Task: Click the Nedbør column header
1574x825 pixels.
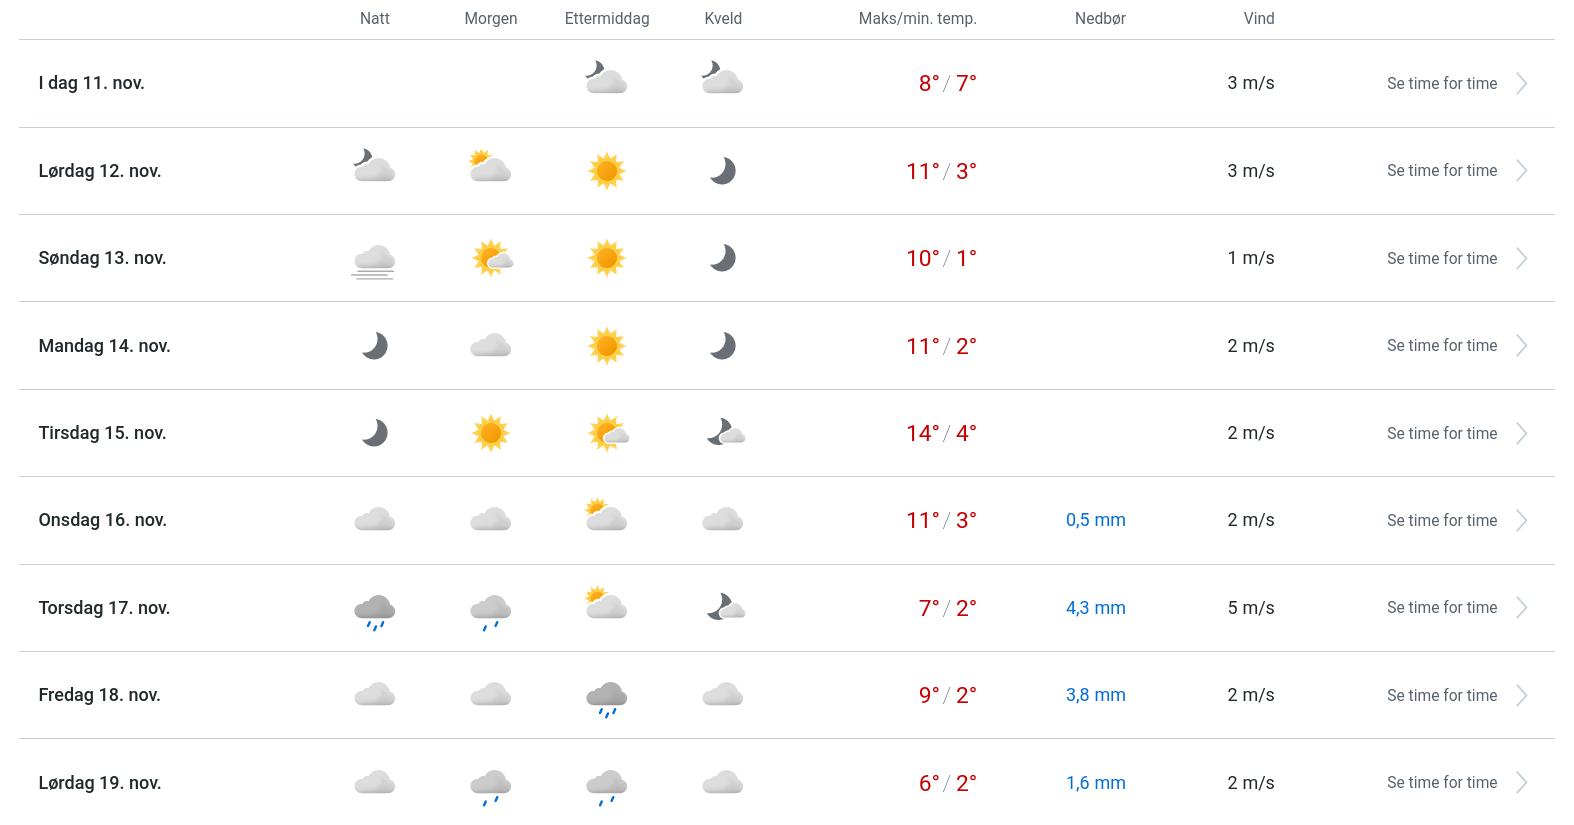Action: pyautogui.click(x=1100, y=19)
